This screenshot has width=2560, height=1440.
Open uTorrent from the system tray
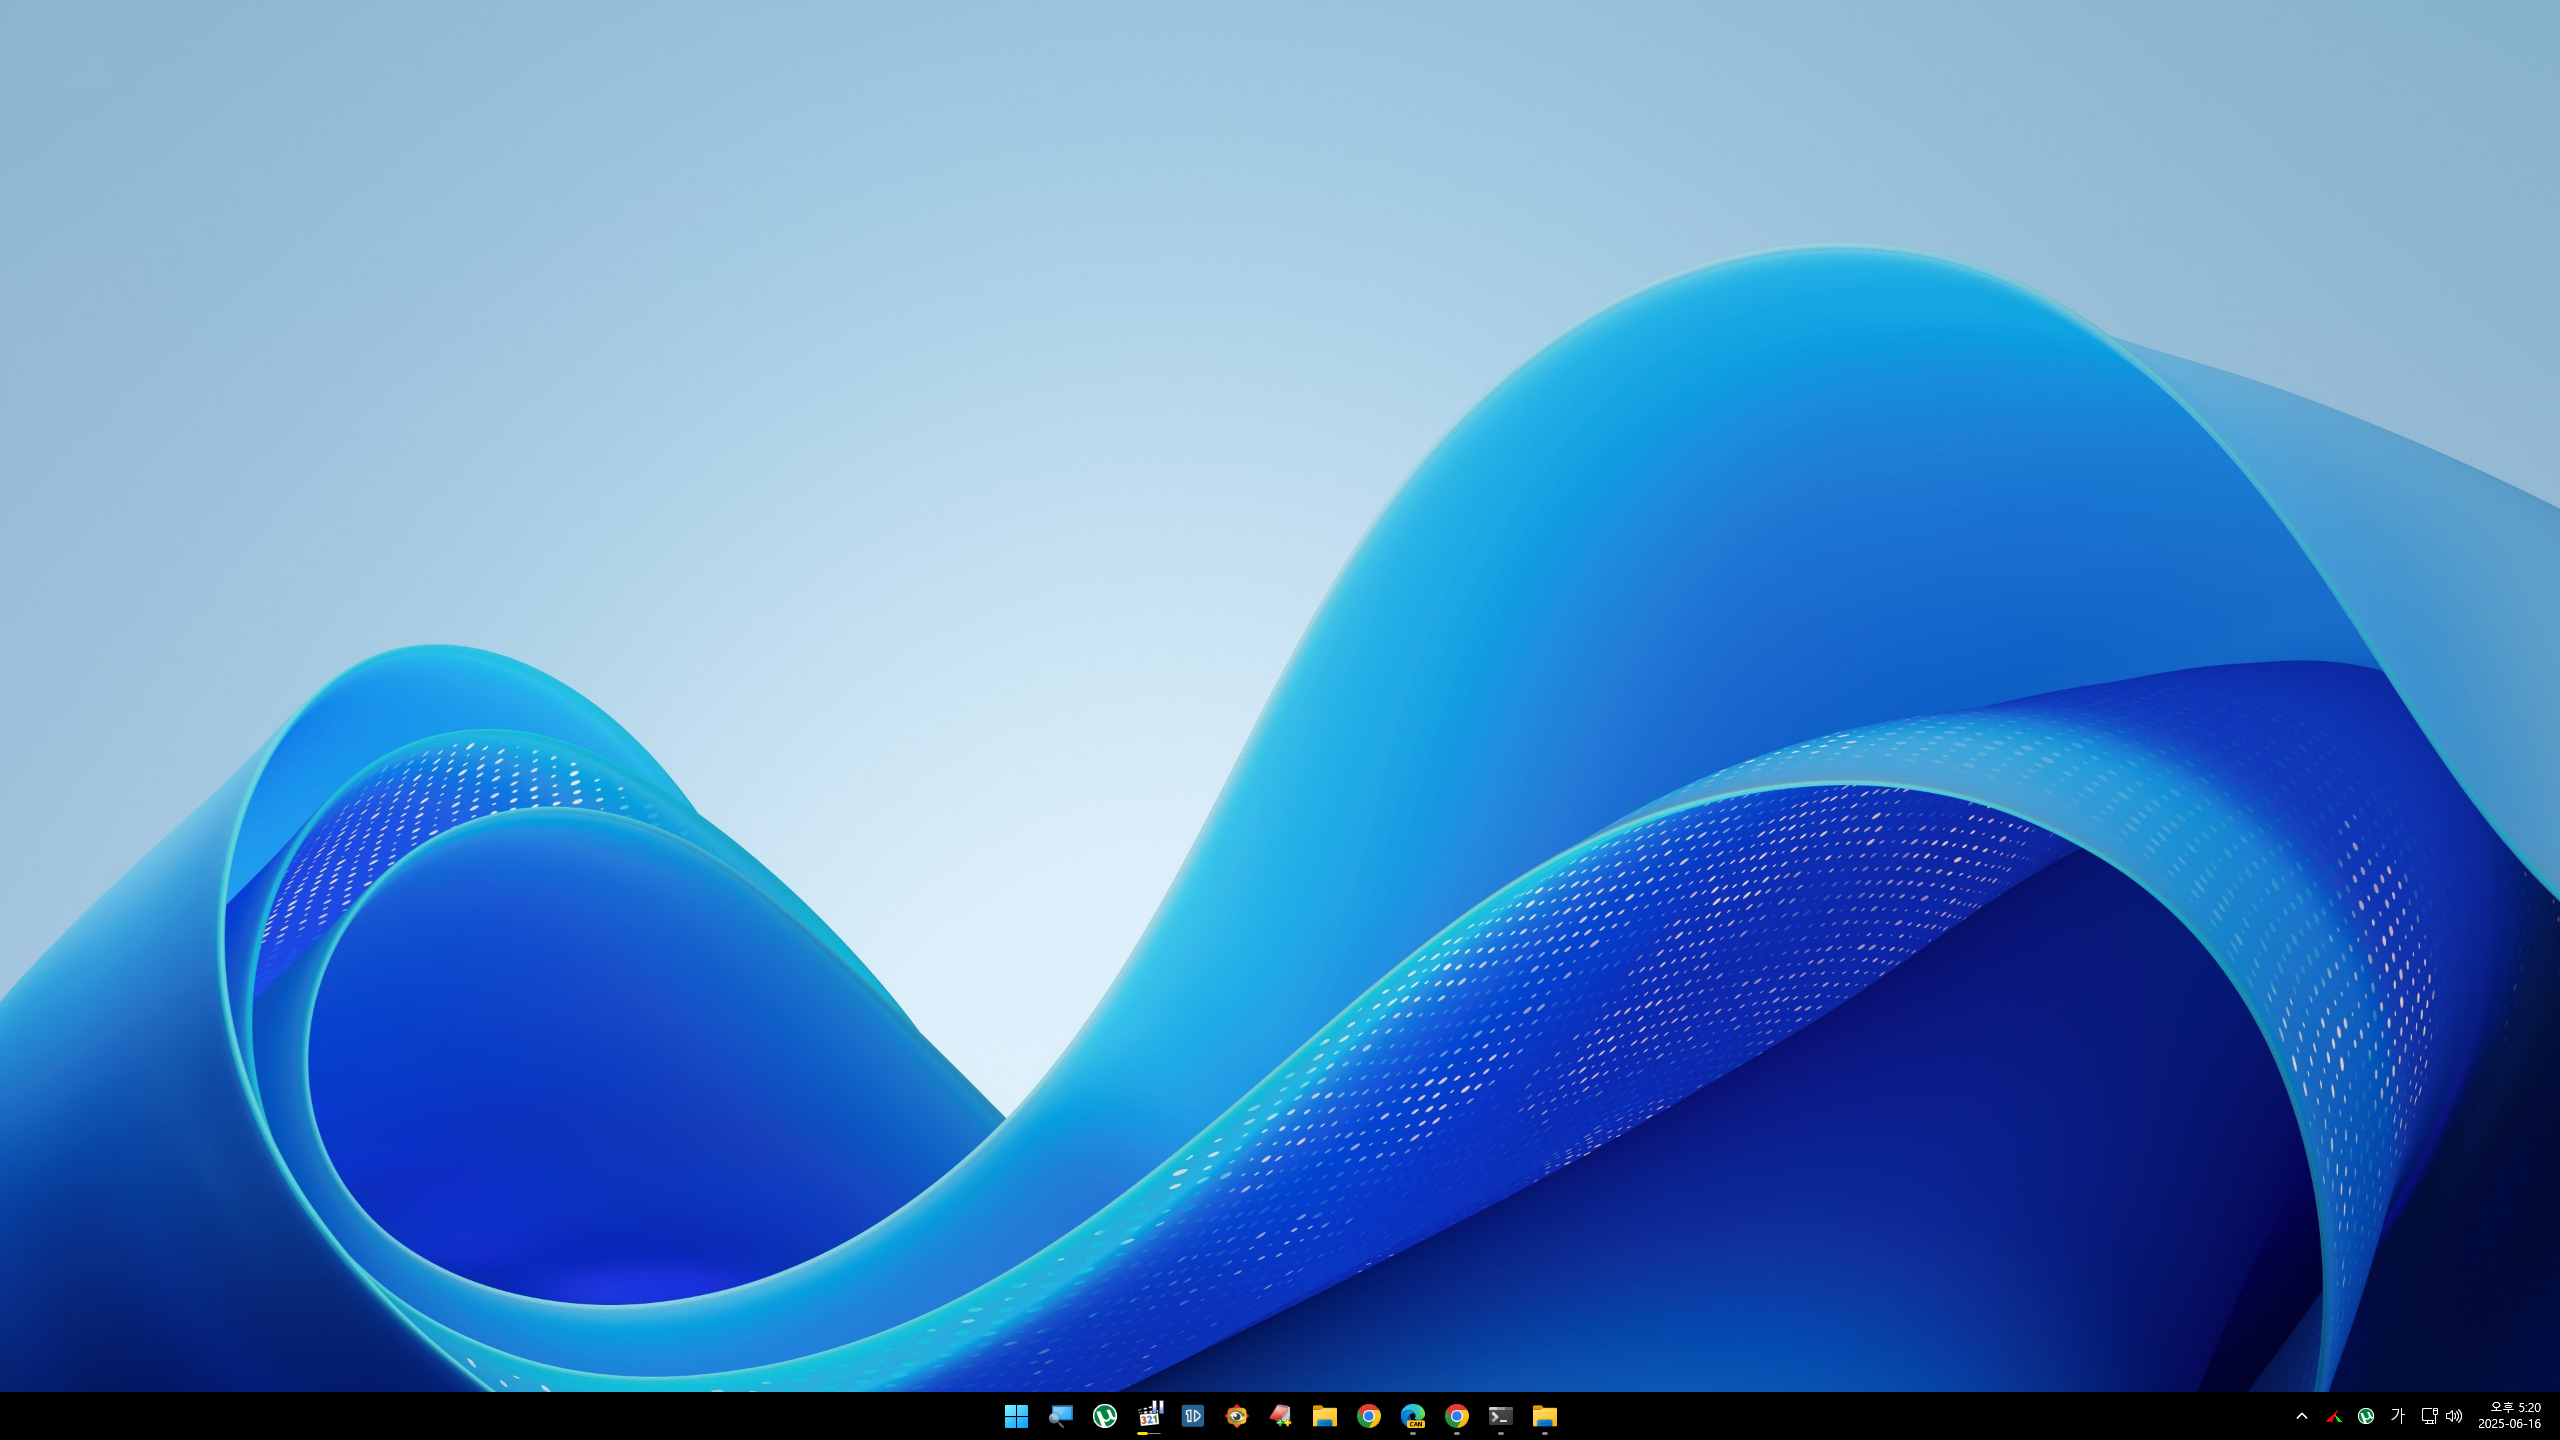[2366, 1416]
